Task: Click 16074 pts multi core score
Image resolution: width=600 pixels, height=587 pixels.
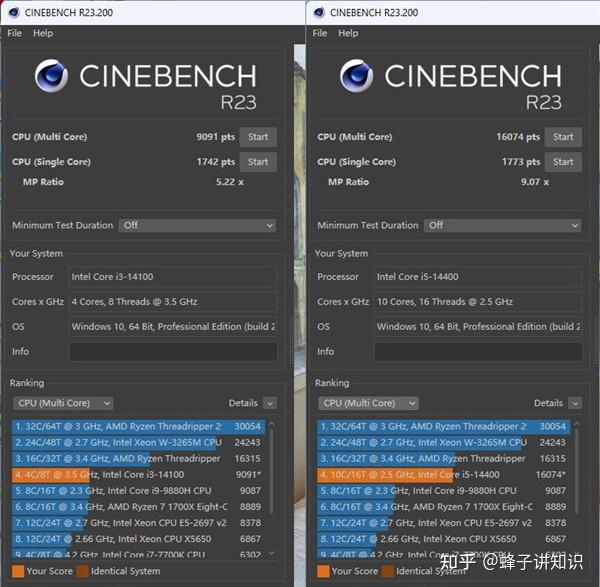Action: click(518, 137)
